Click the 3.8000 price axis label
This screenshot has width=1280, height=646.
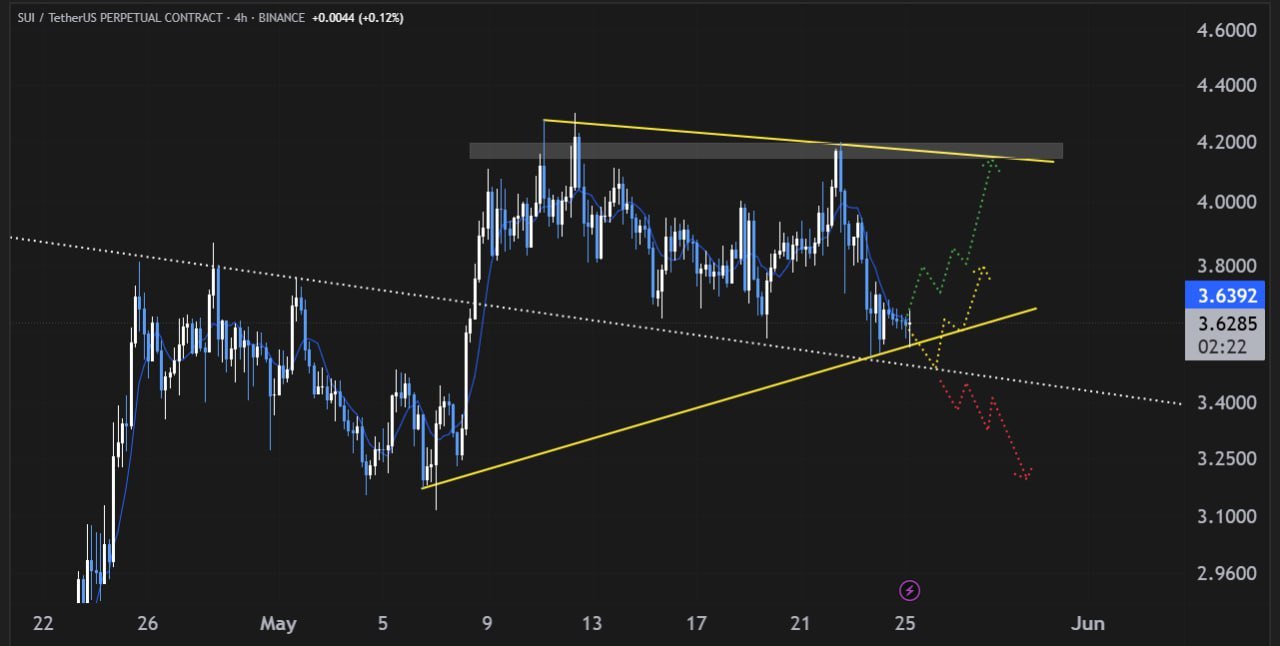point(1226,266)
